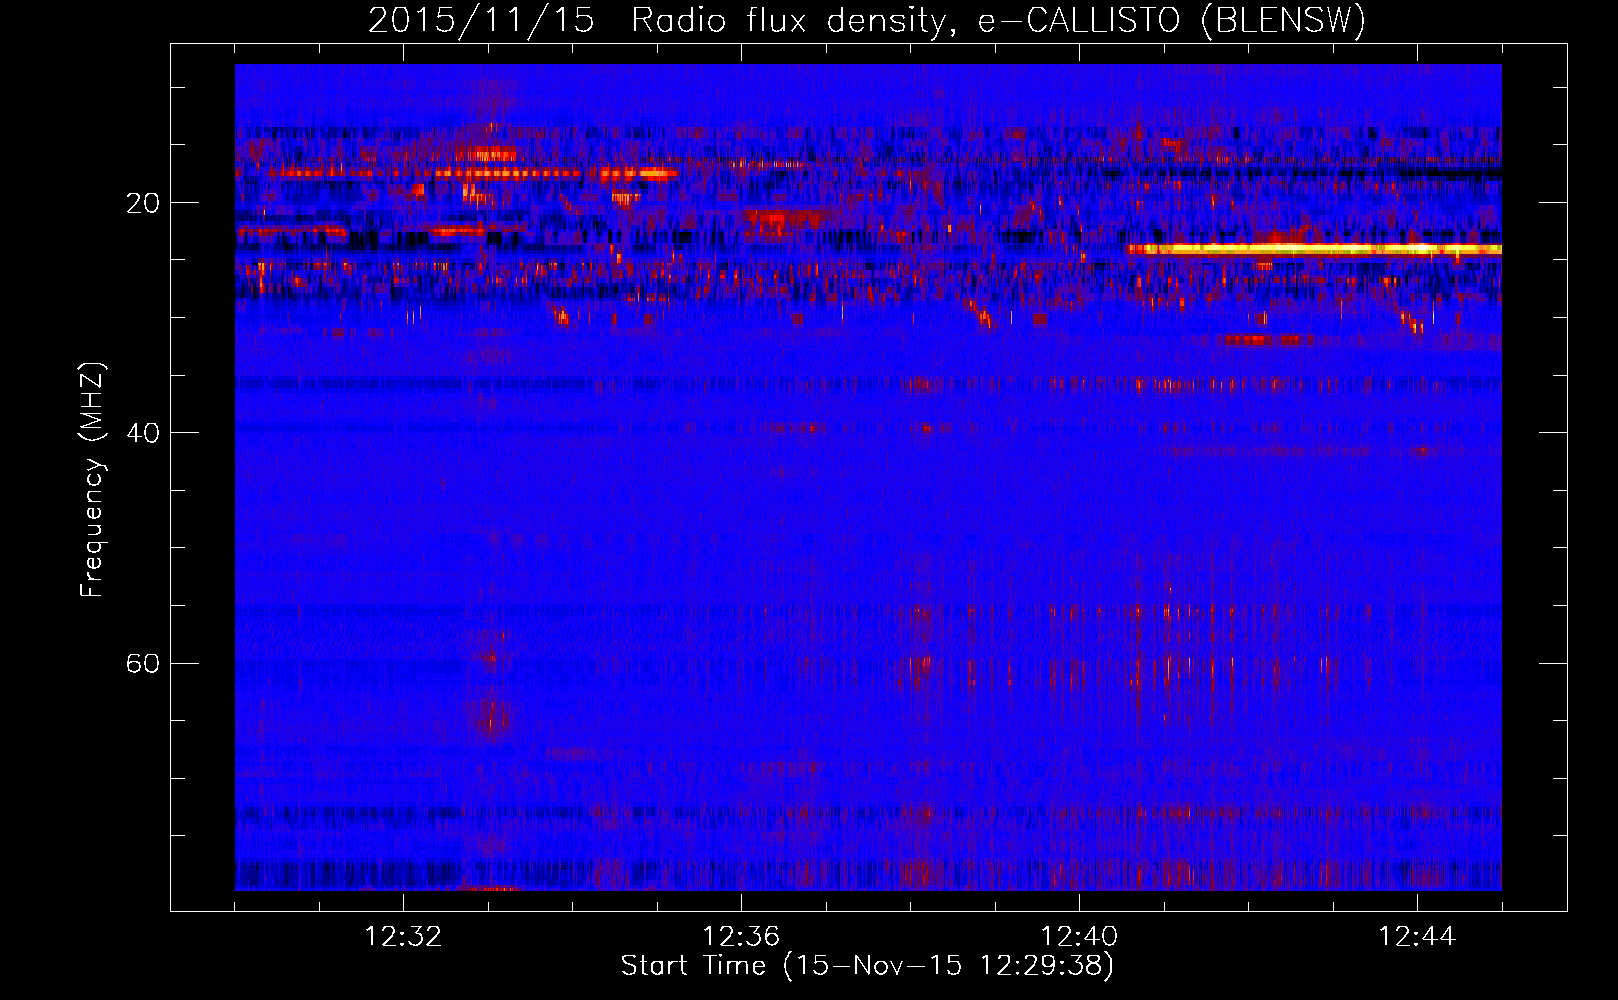Screen dimensions: 1618x1000
Task: Click the 60 MHz frequency tick label
Action: (143, 663)
